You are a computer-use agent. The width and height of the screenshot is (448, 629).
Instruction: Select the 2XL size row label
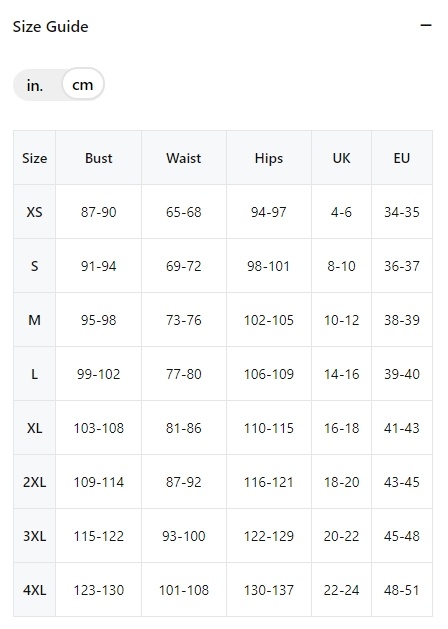coord(34,482)
